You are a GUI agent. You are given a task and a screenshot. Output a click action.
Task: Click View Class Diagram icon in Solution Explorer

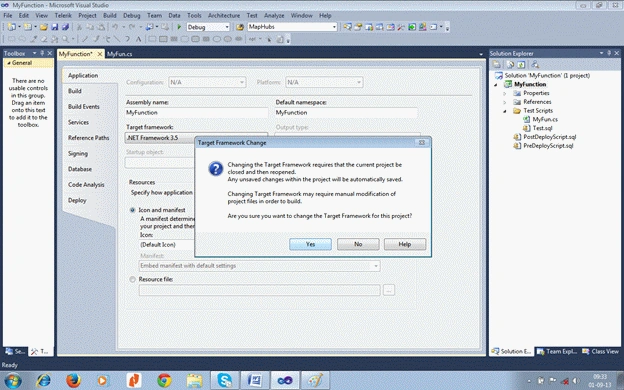pos(535,64)
